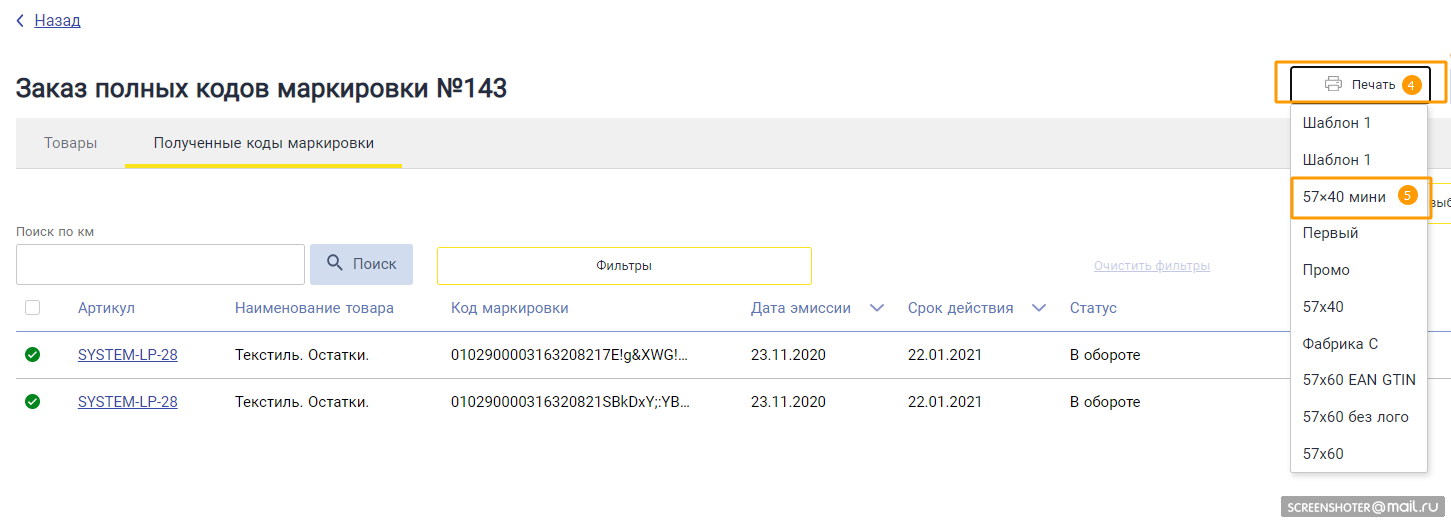Open SYSTEM-LP-28 link in first row
Image resolution: width=1451 pixels, height=523 pixels.
coord(128,355)
